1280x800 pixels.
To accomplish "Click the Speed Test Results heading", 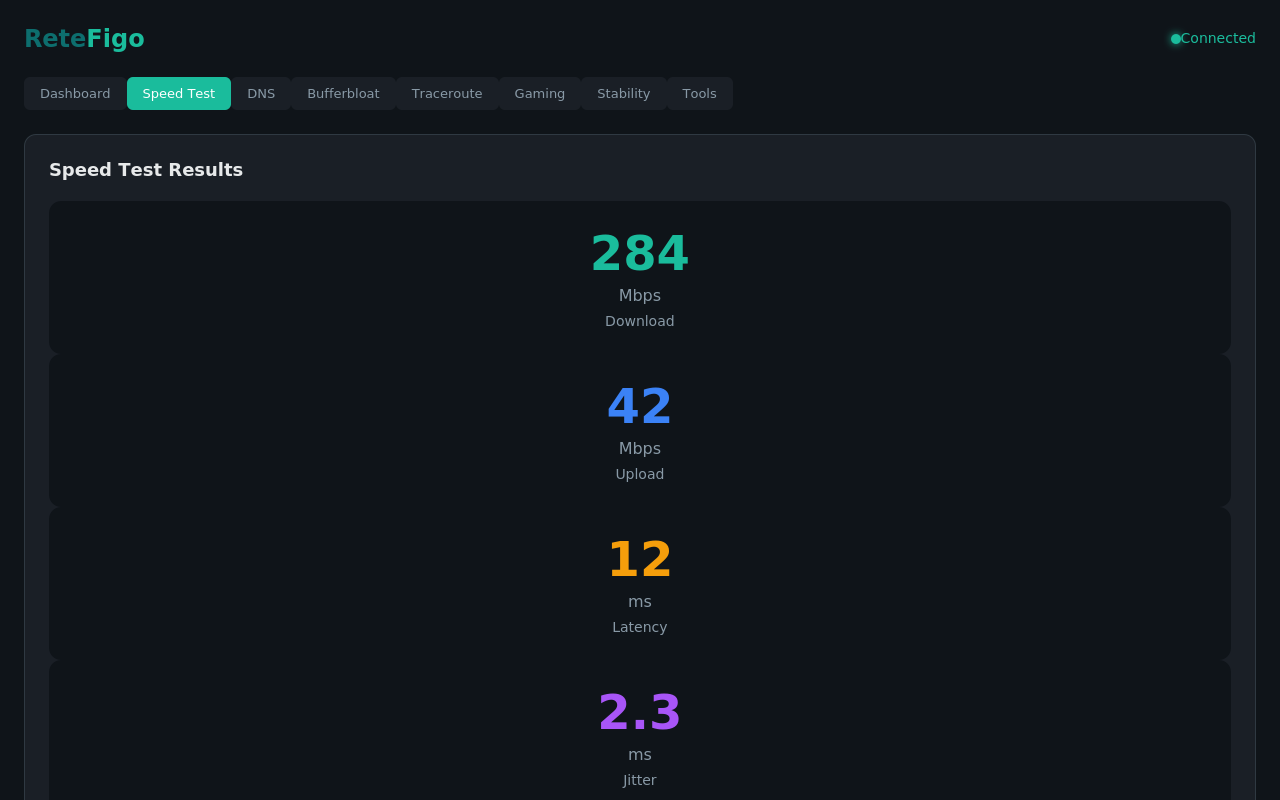I will click(x=146, y=170).
